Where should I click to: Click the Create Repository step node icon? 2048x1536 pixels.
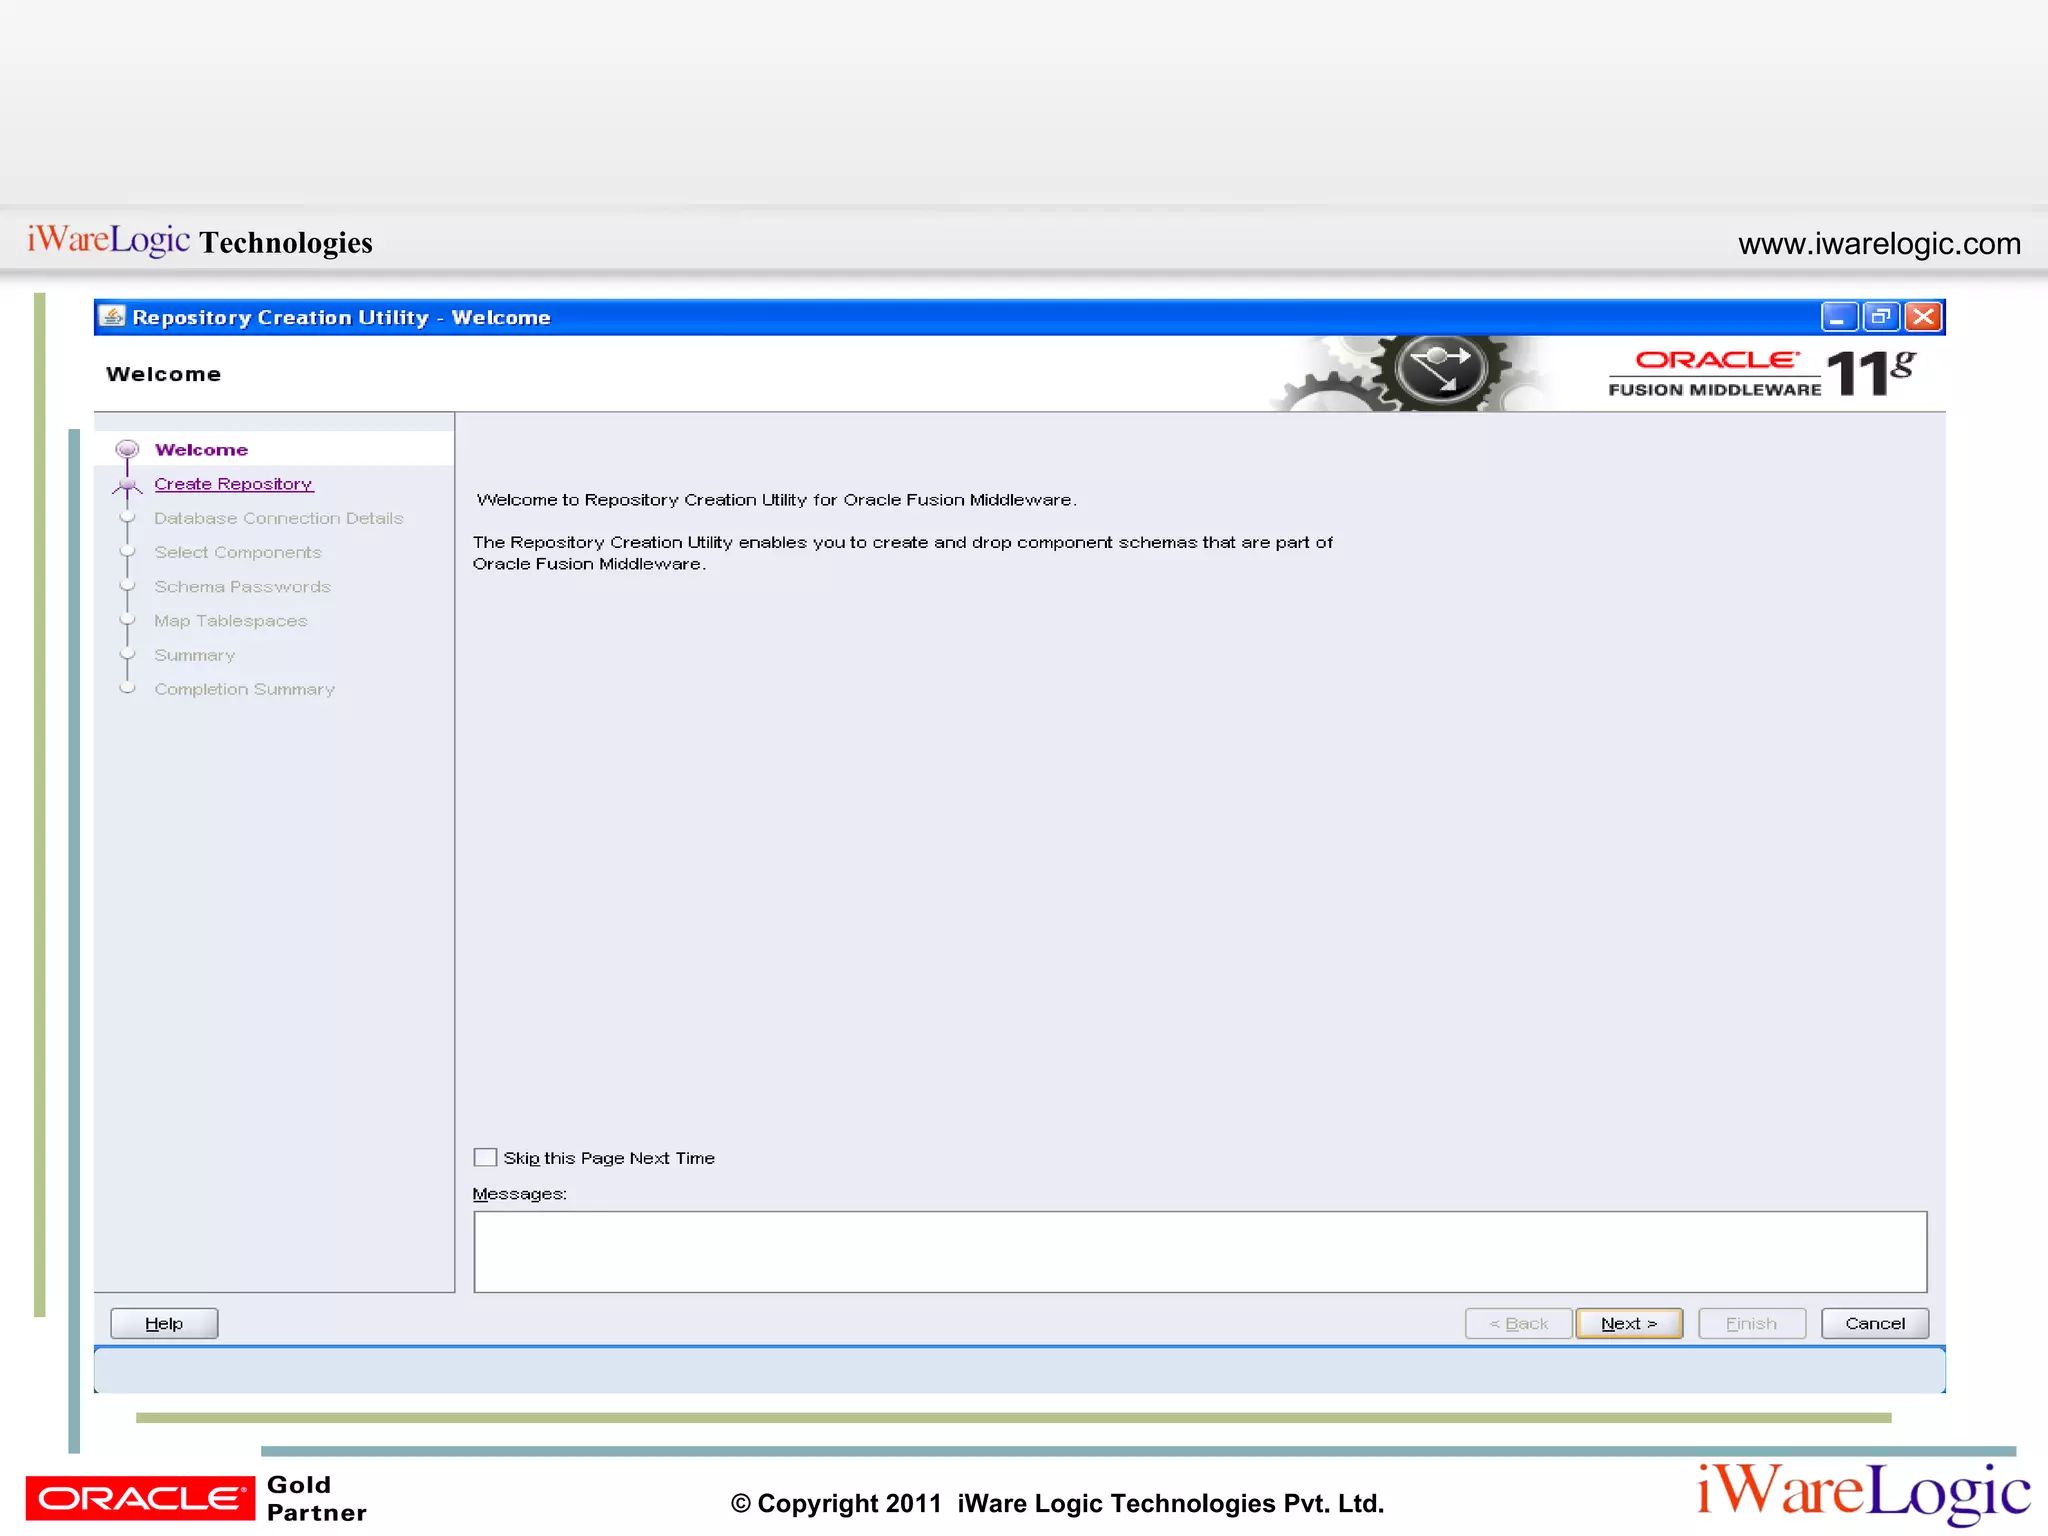tap(127, 485)
